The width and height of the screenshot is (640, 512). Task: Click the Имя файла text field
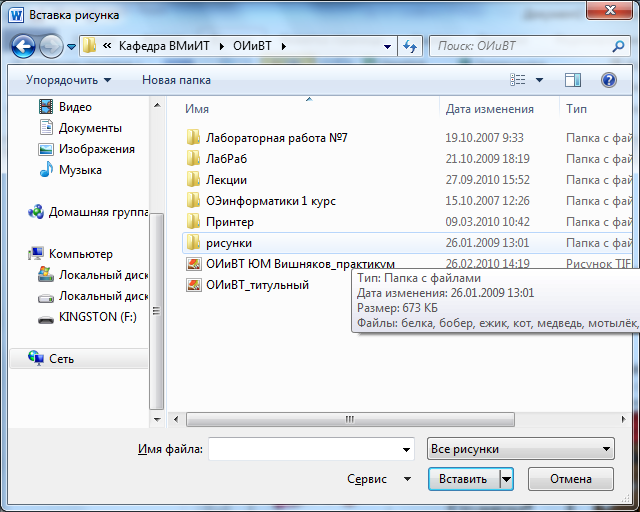311,449
